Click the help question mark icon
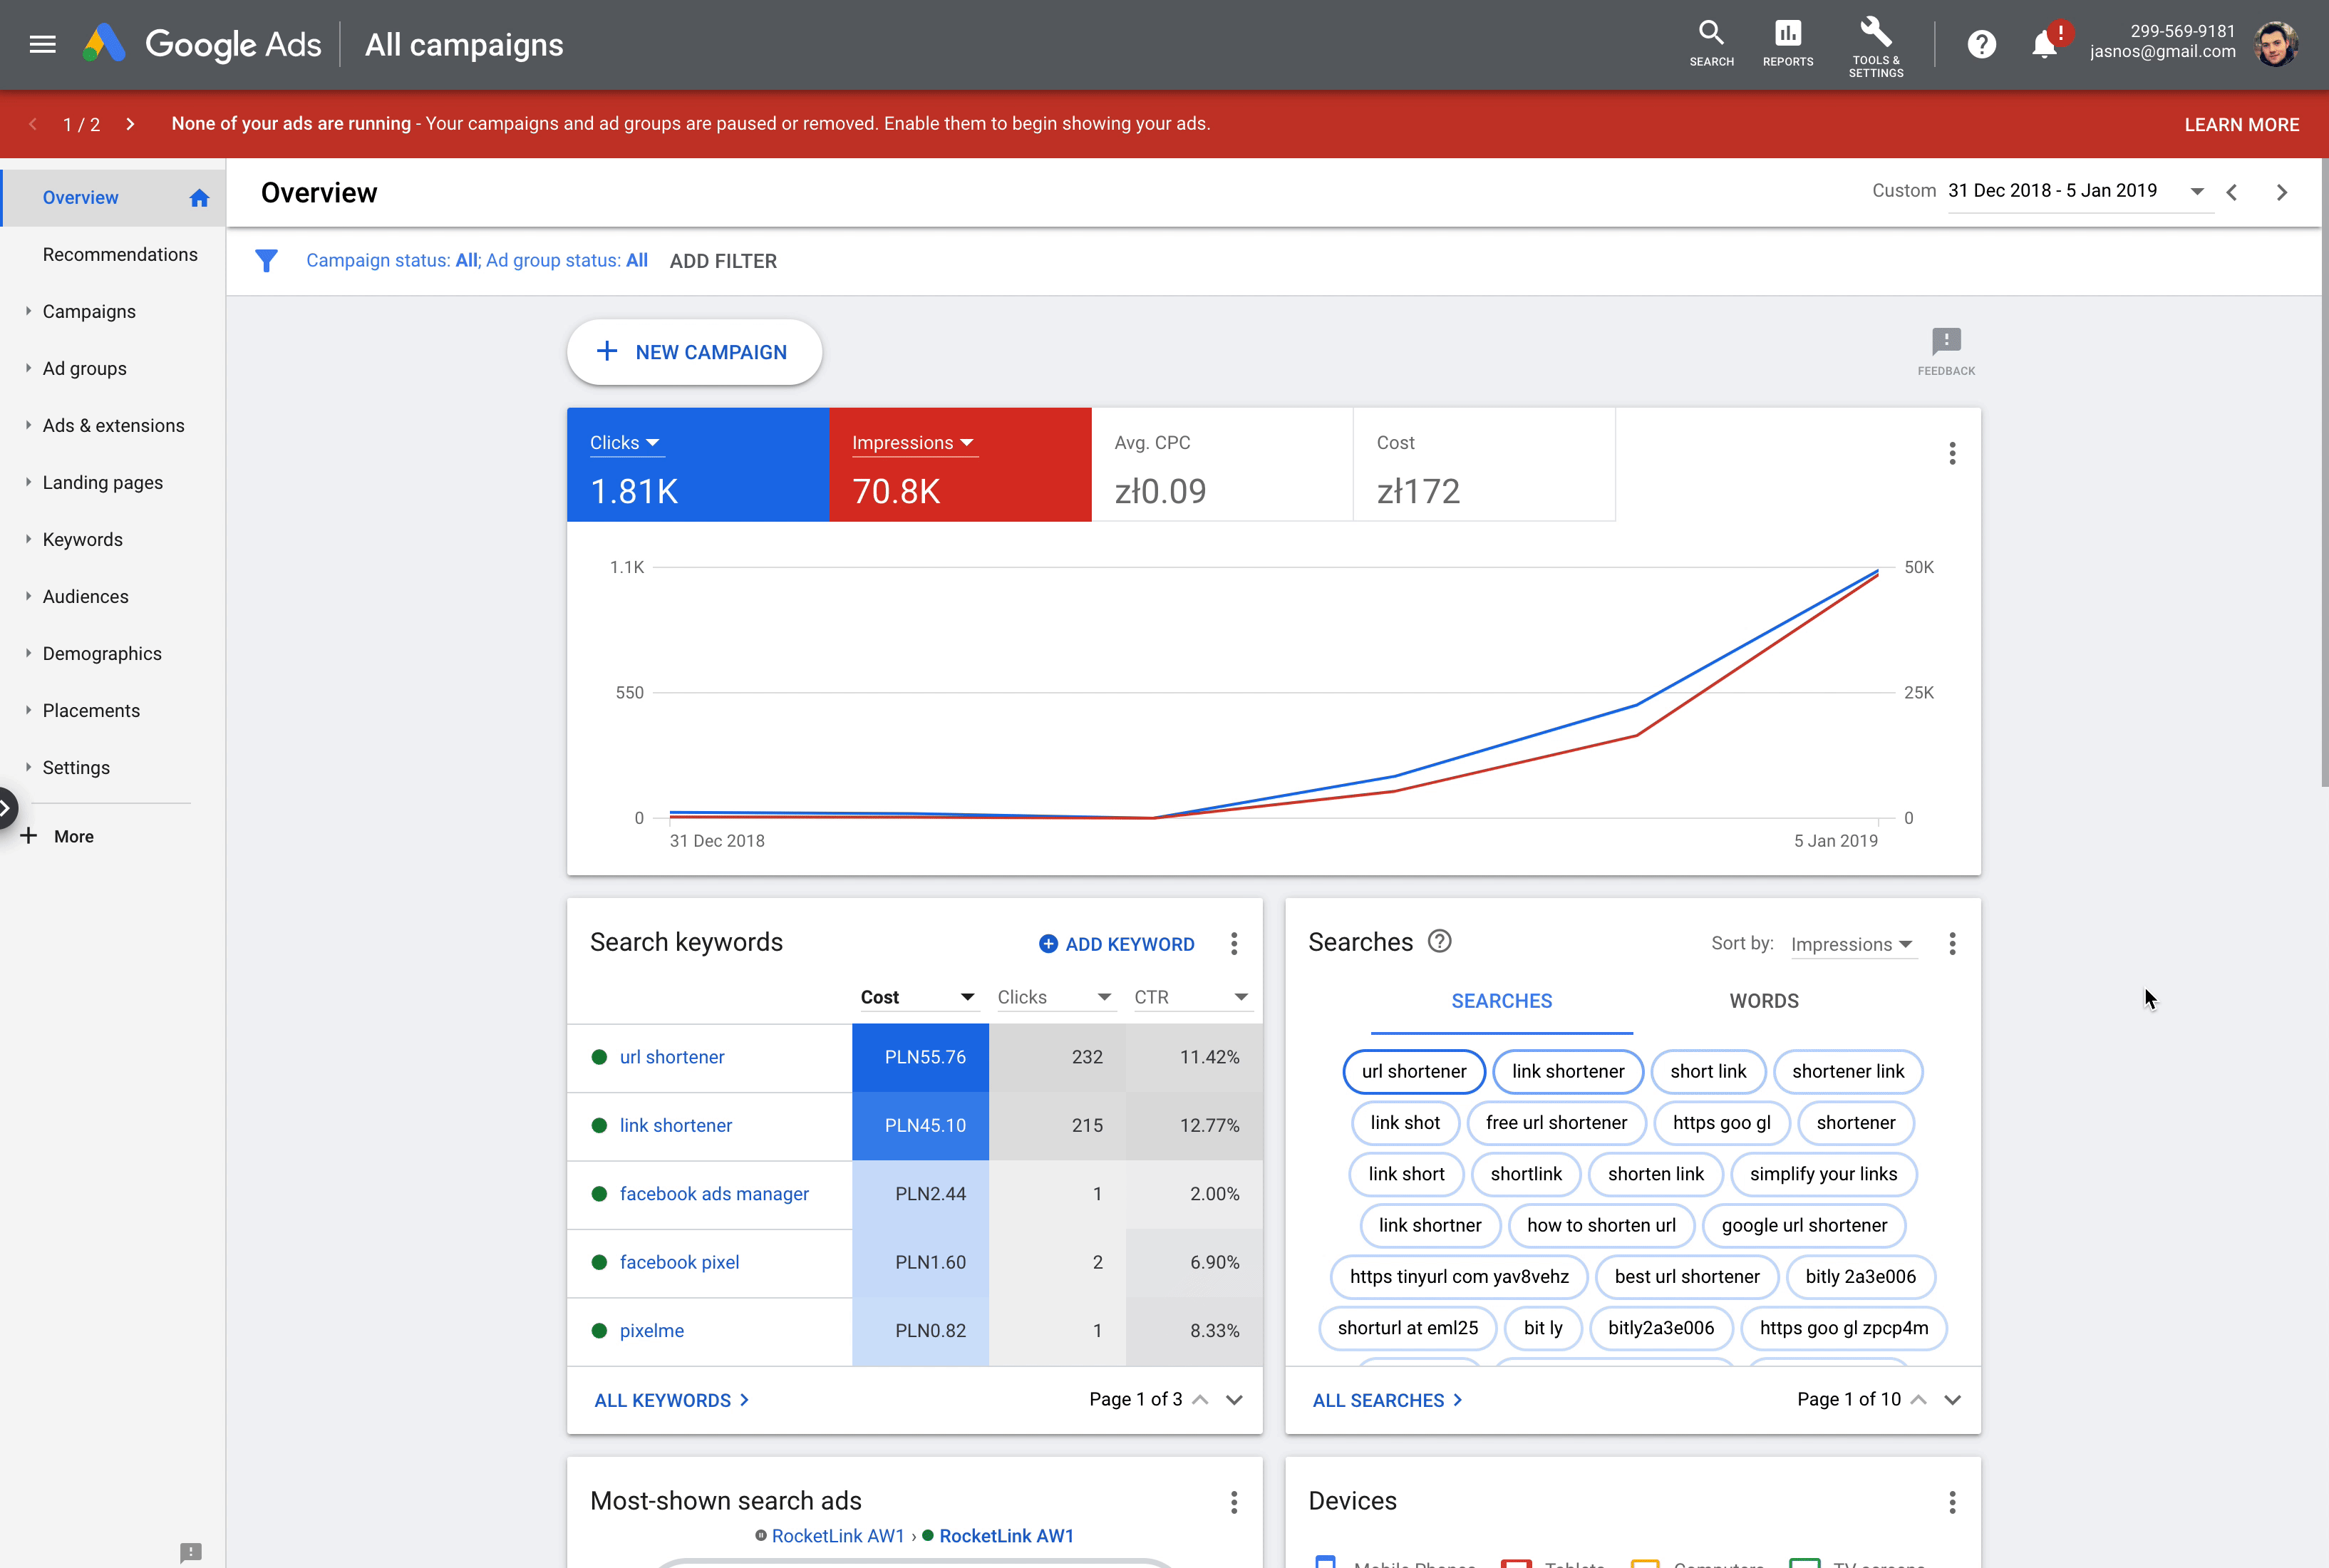The height and width of the screenshot is (1568, 2329). (x=1981, y=44)
